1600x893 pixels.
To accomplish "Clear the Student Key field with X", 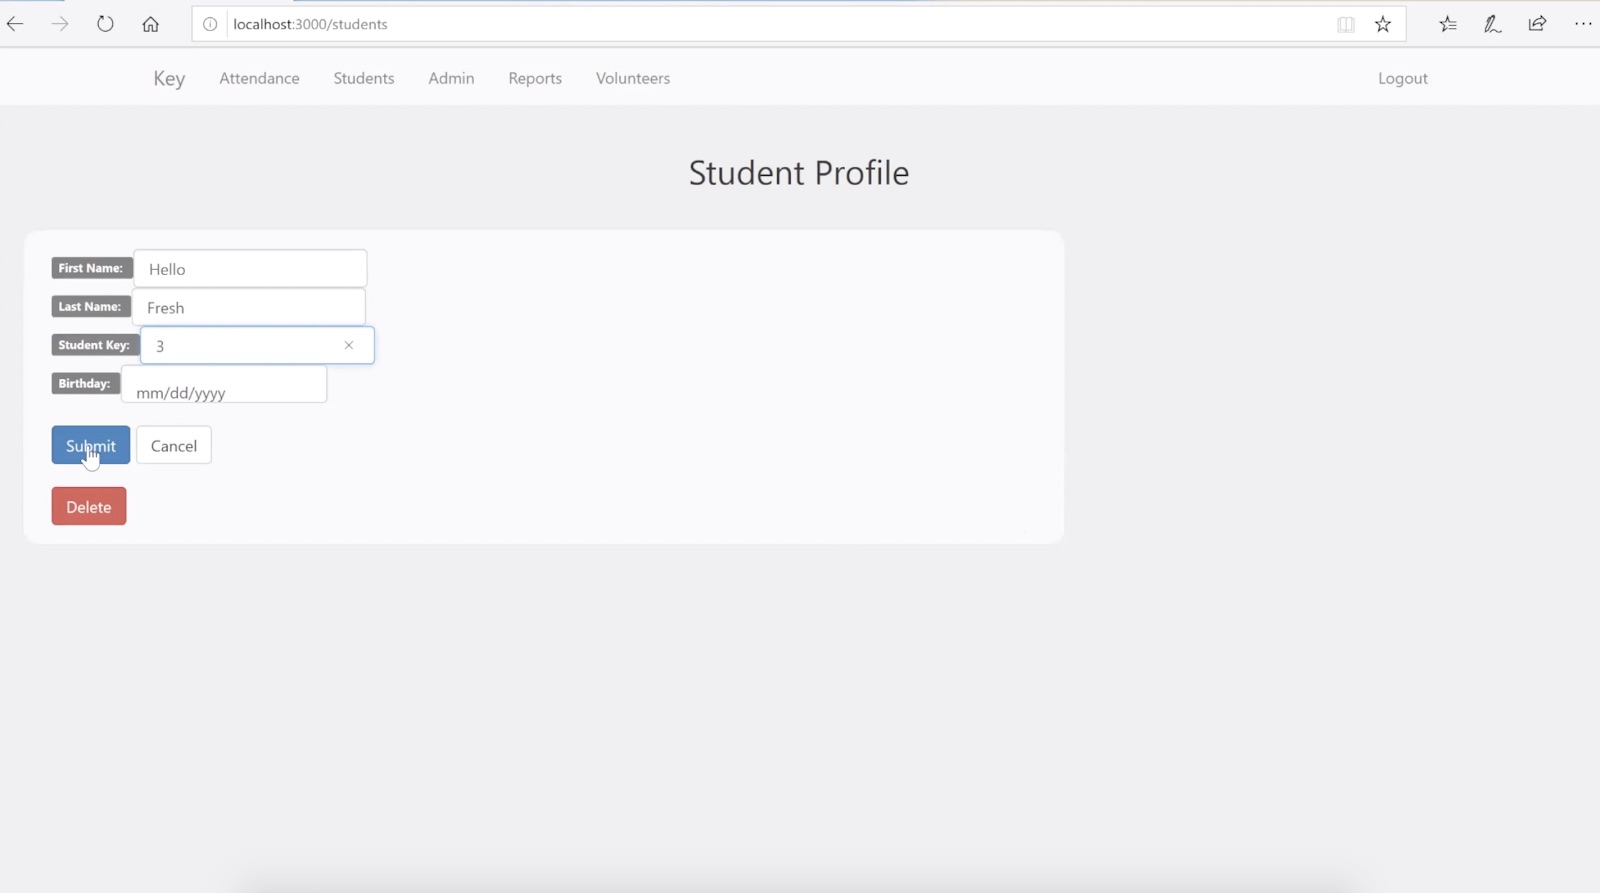I will [x=349, y=345].
